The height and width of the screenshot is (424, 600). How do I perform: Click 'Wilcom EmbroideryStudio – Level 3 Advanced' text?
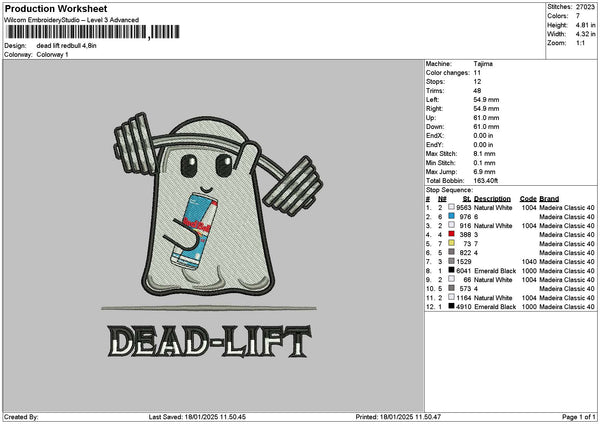[72, 20]
